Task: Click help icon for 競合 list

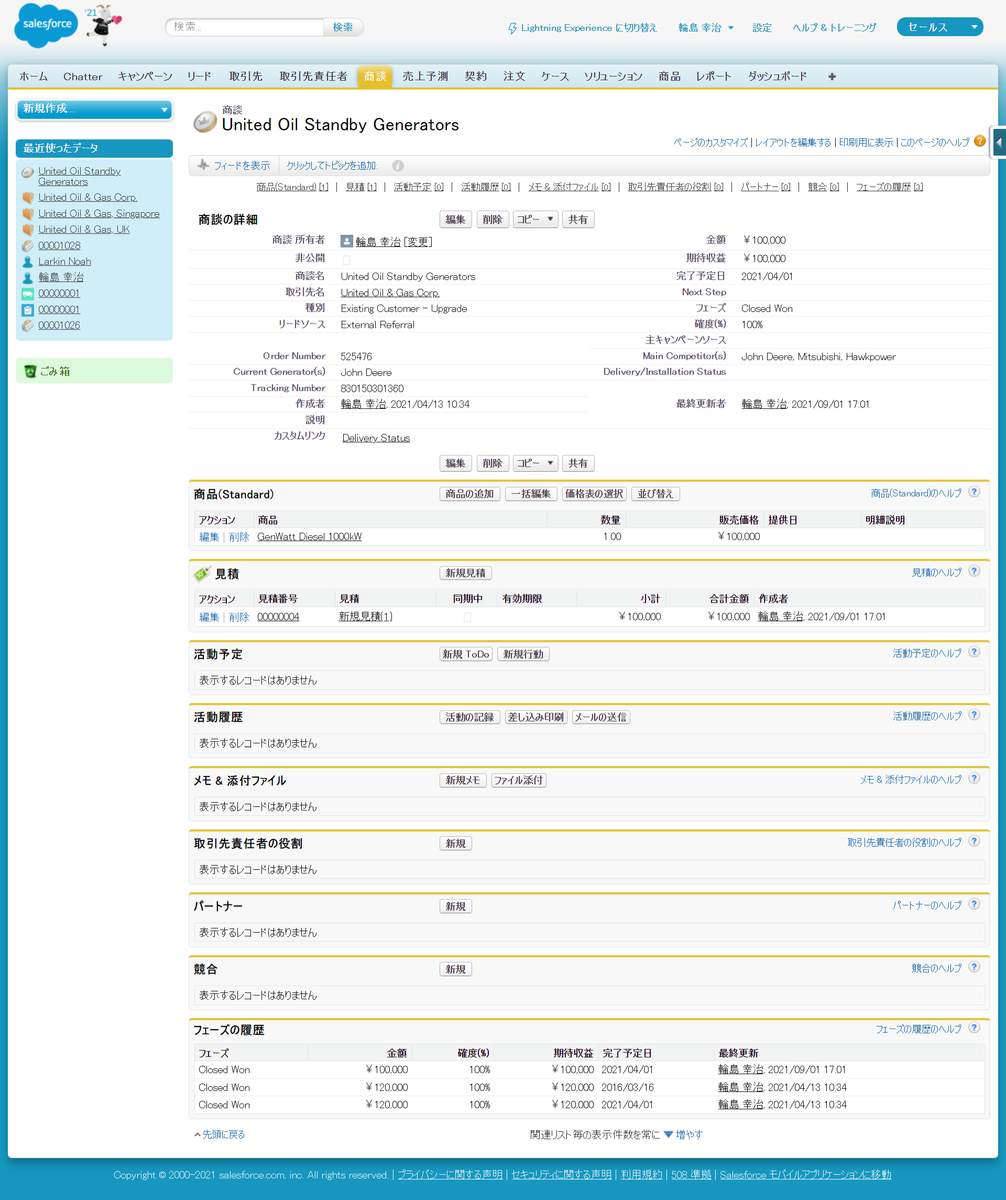Action: coord(974,968)
